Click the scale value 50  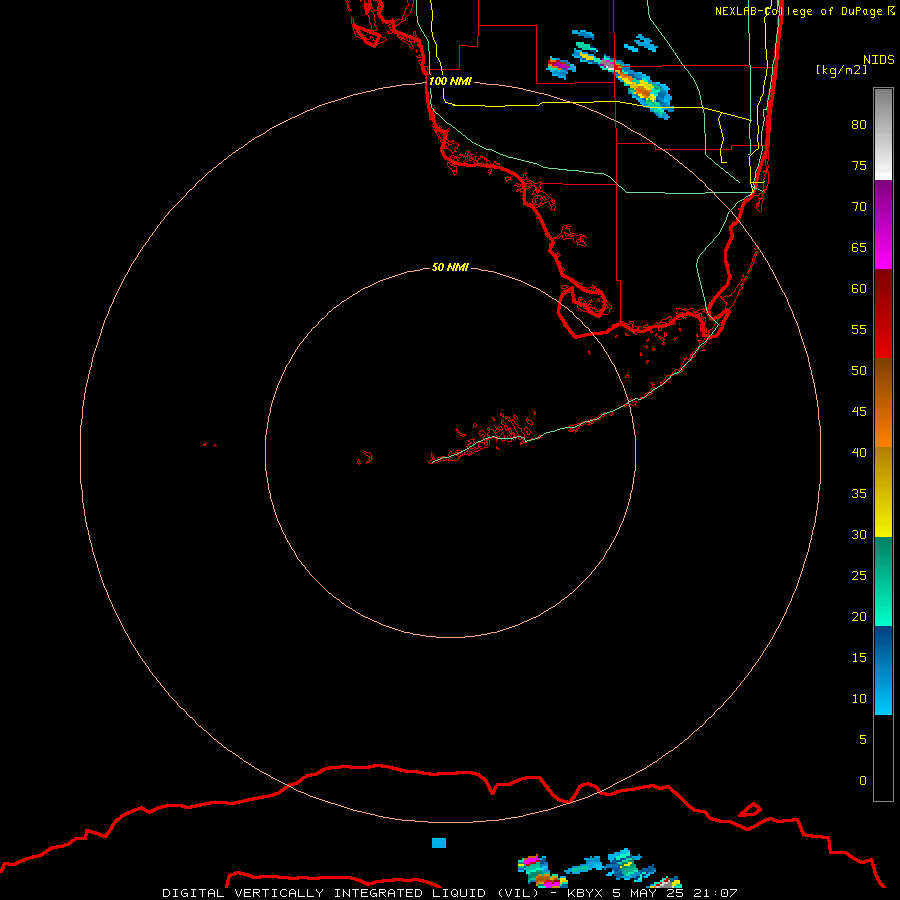click(859, 371)
